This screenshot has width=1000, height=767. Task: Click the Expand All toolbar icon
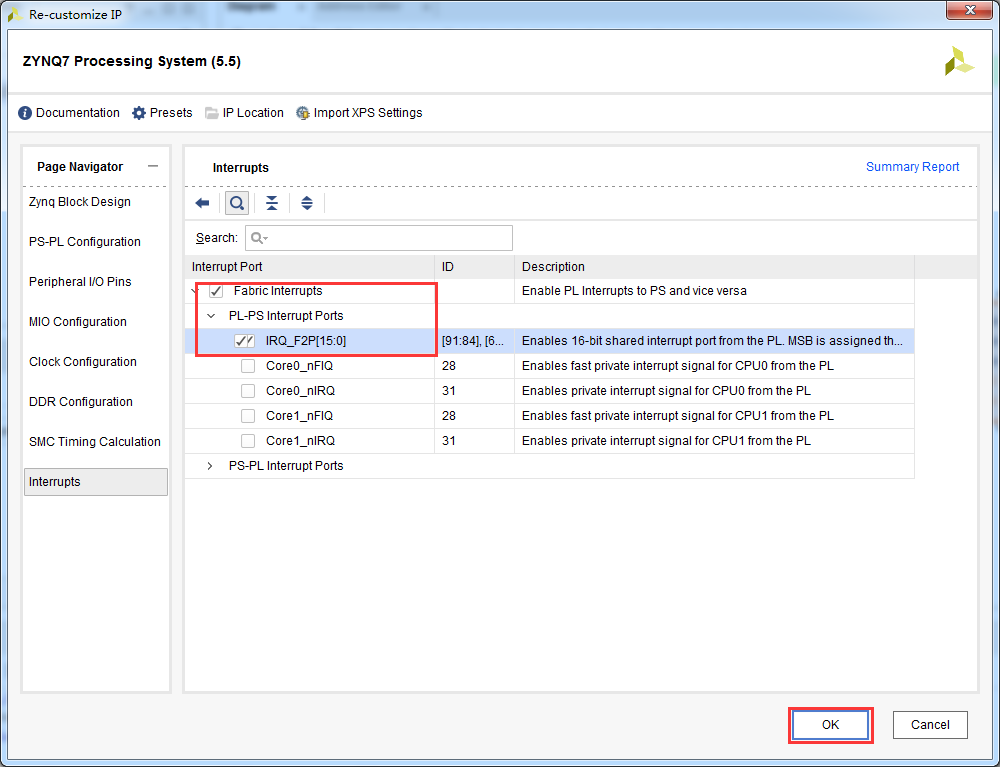(x=307, y=203)
